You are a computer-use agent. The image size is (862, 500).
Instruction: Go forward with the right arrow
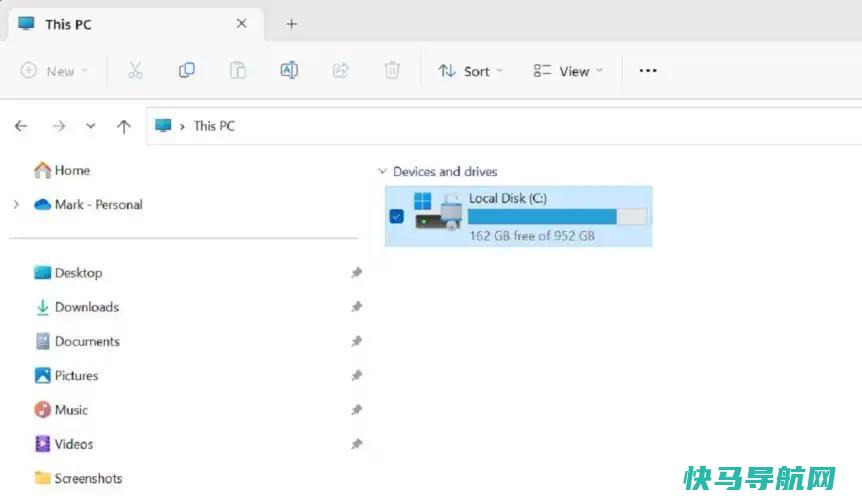pyautogui.click(x=59, y=126)
